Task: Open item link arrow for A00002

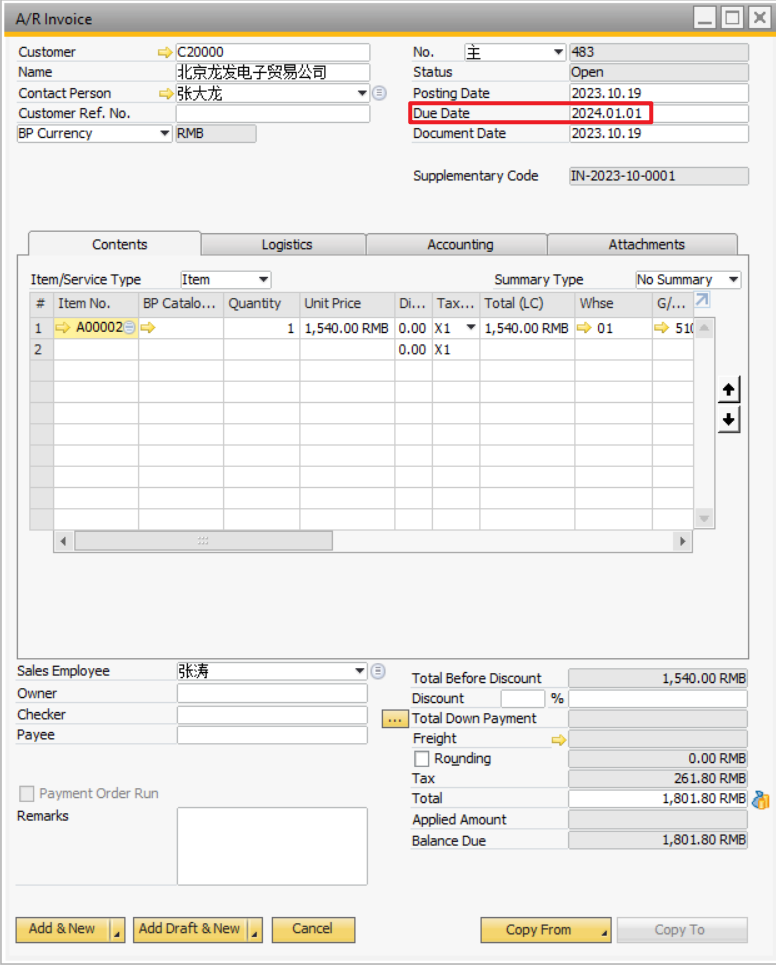Action: click(63, 327)
